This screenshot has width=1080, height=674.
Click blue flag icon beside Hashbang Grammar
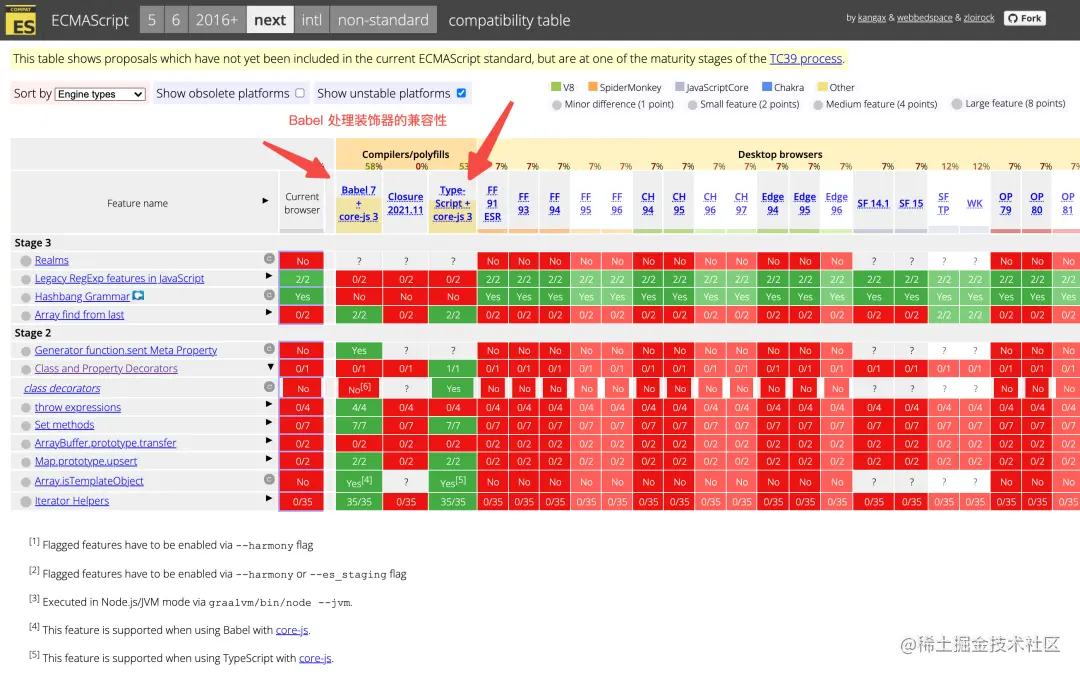(x=138, y=295)
